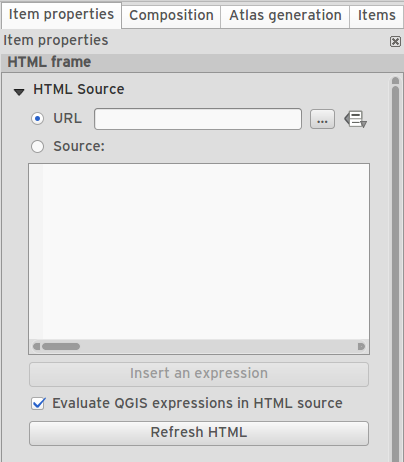Go to the Items tab
Screen dimensions: 404x462
click(377, 15)
